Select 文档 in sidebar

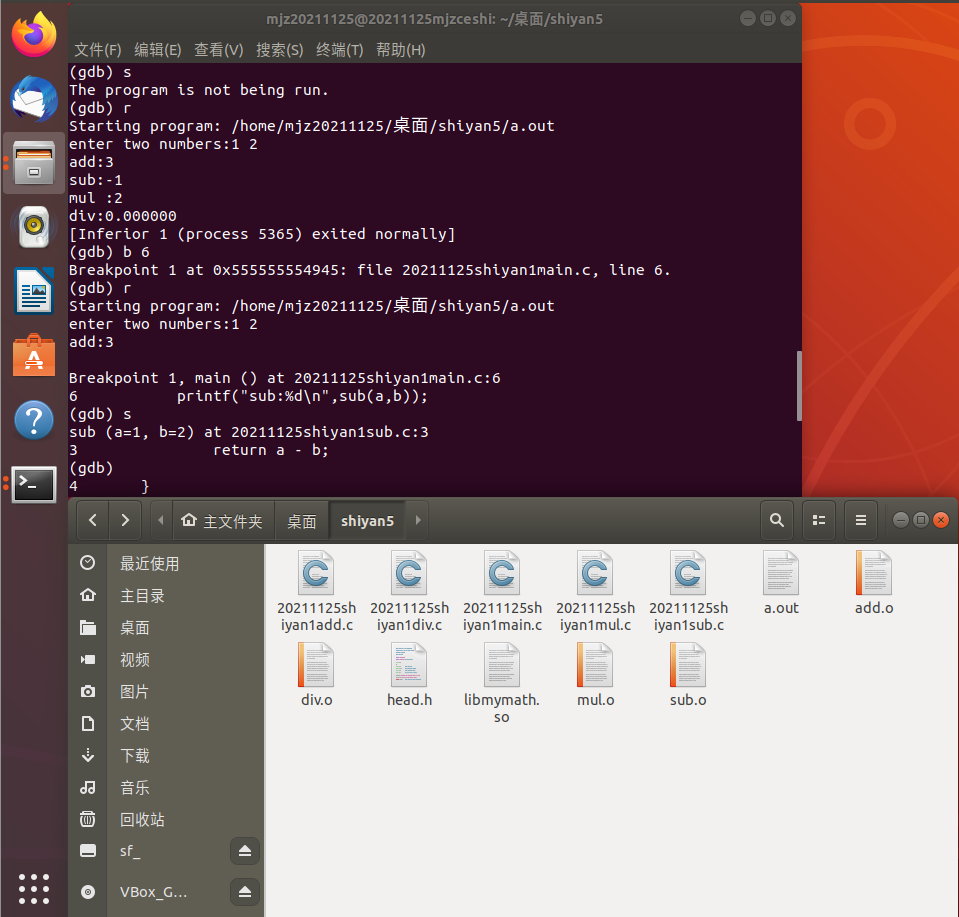[x=166, y=724]
